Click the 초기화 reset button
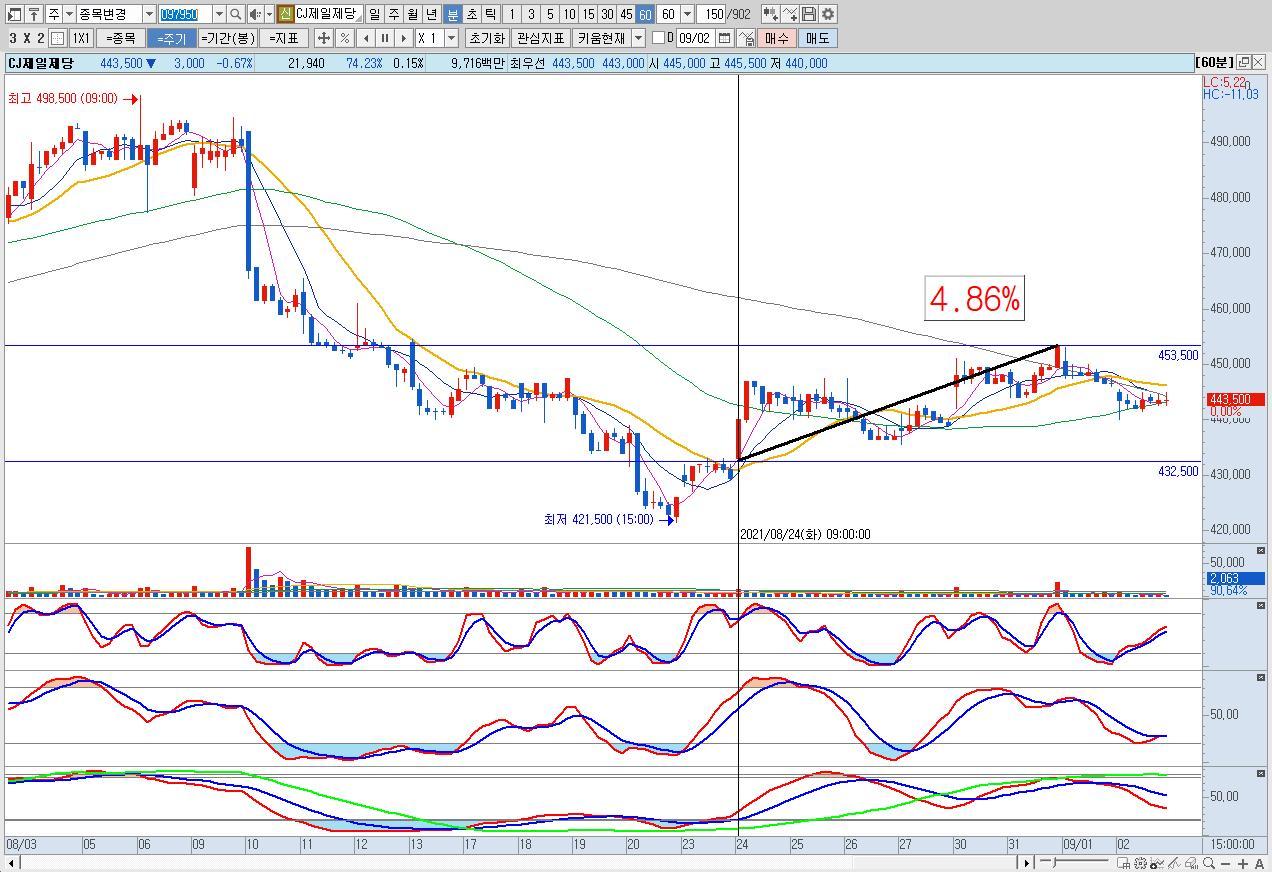This screenshot has height=872, width=1272. coord(486,38)
